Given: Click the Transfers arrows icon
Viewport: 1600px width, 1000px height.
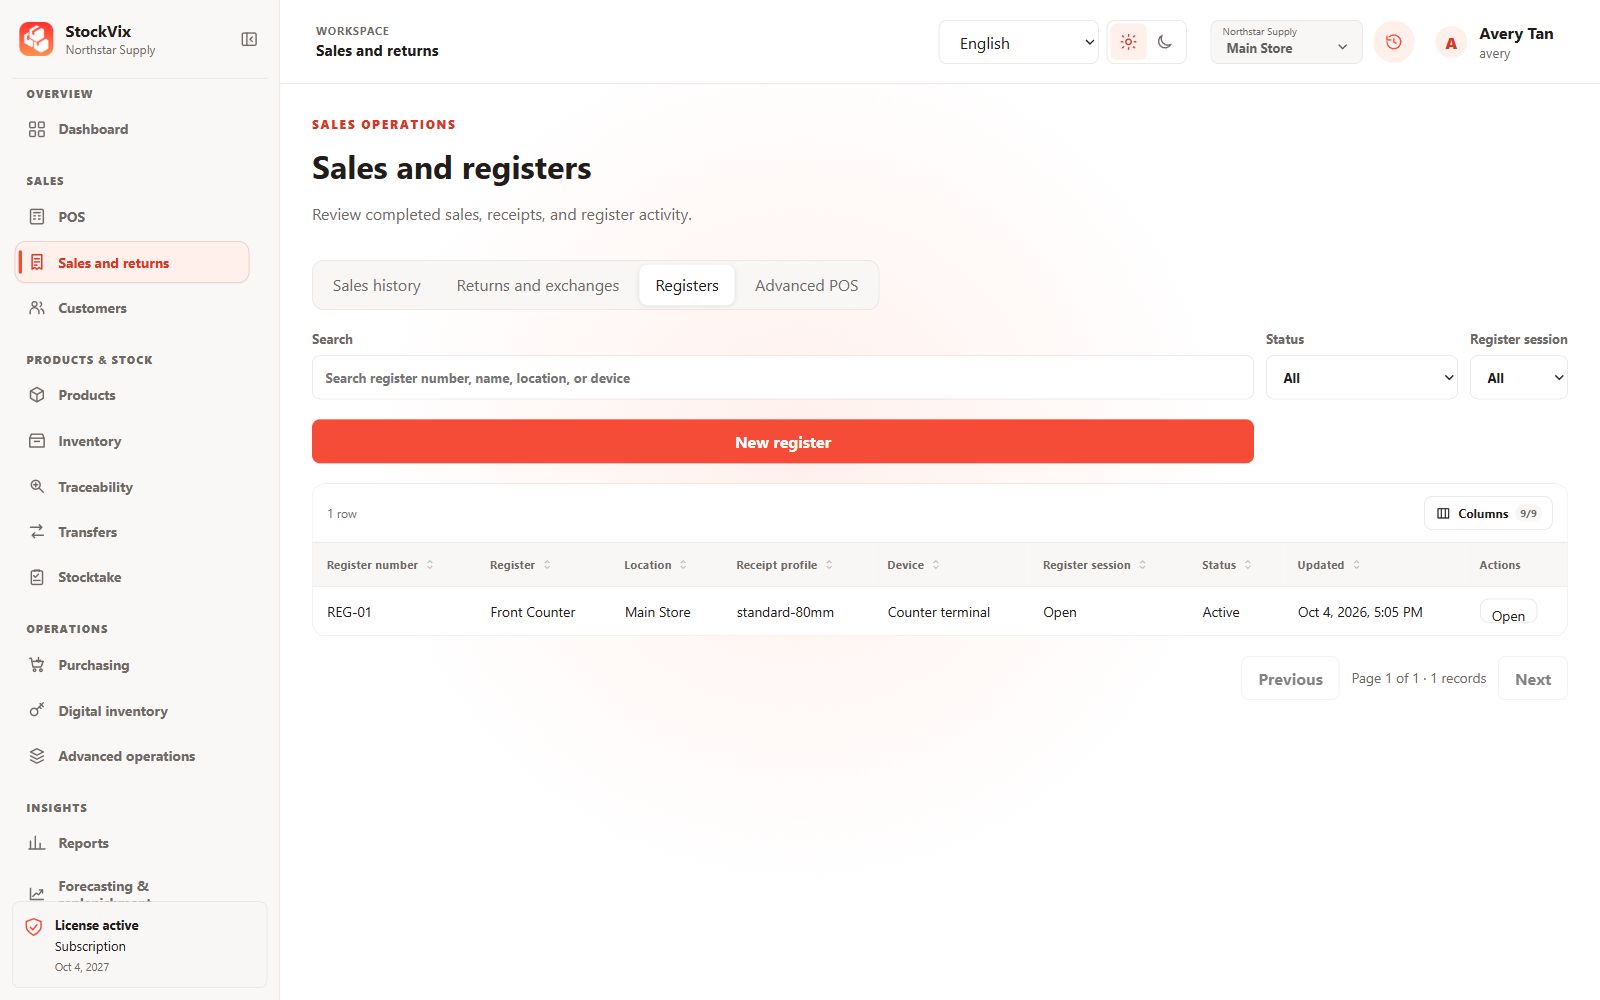Looking at the screenshot, I should pyautogui.click(x=37, y=532).
